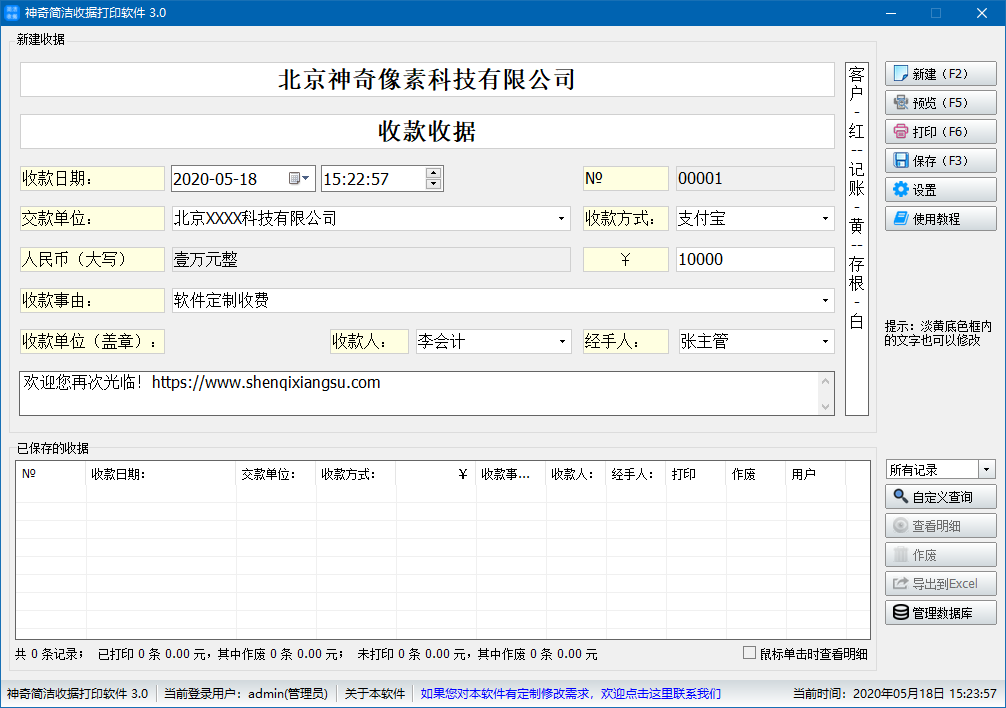Save the receipt with 保存 (F3)
The image size is (1006, 708).
pos(940,160)
